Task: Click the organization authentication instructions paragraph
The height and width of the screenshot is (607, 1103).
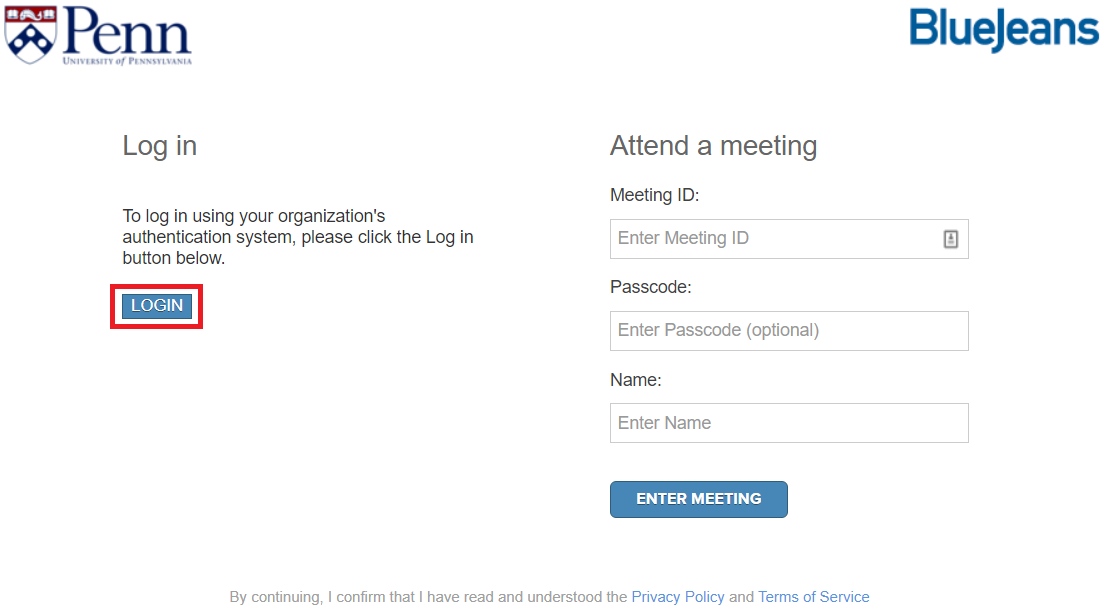Action: point(297,237)
